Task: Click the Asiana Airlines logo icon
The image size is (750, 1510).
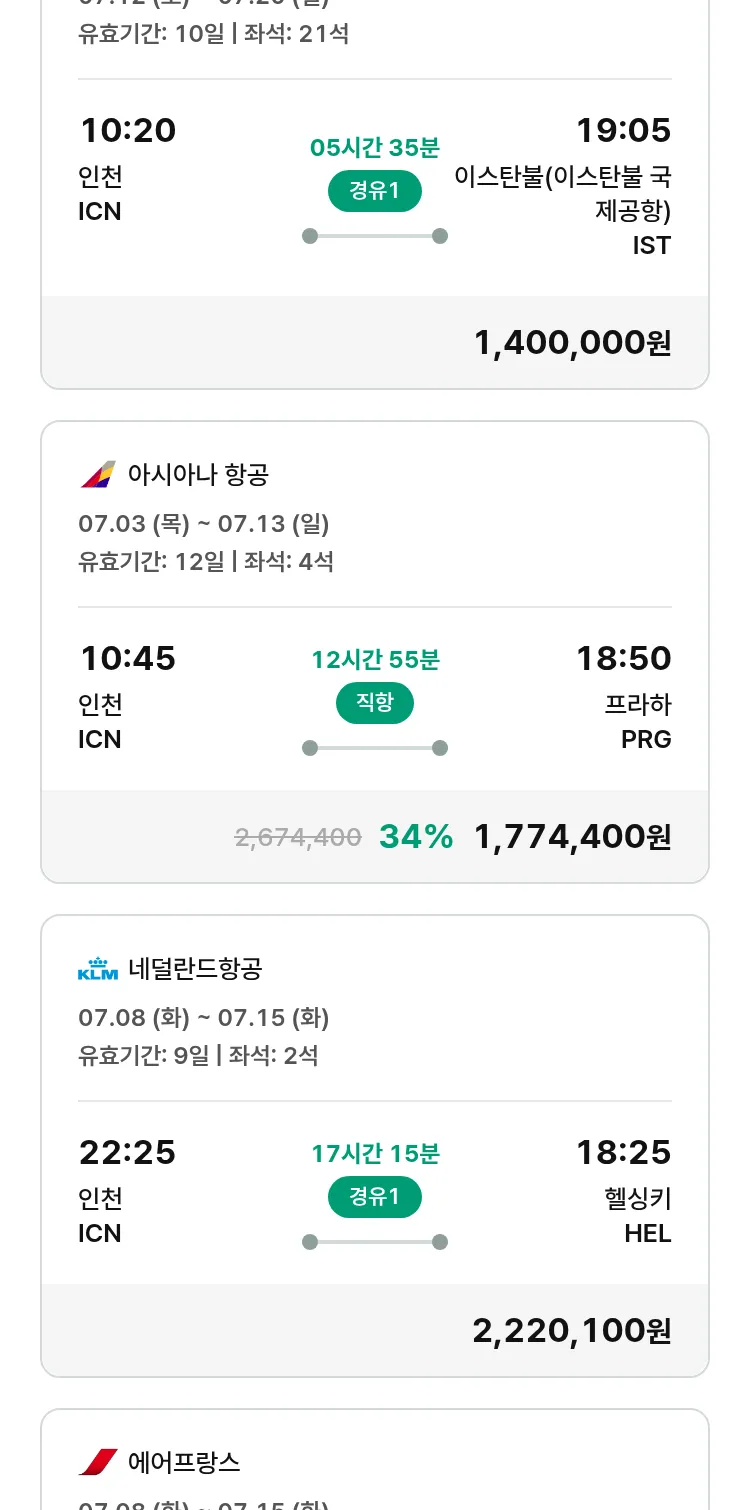Action: pos(98,474)
